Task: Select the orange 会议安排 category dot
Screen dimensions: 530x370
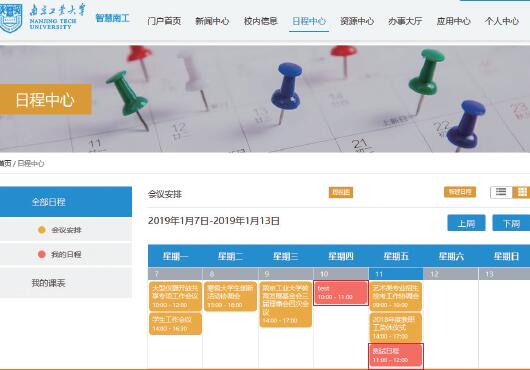Action: click(42, 230)
